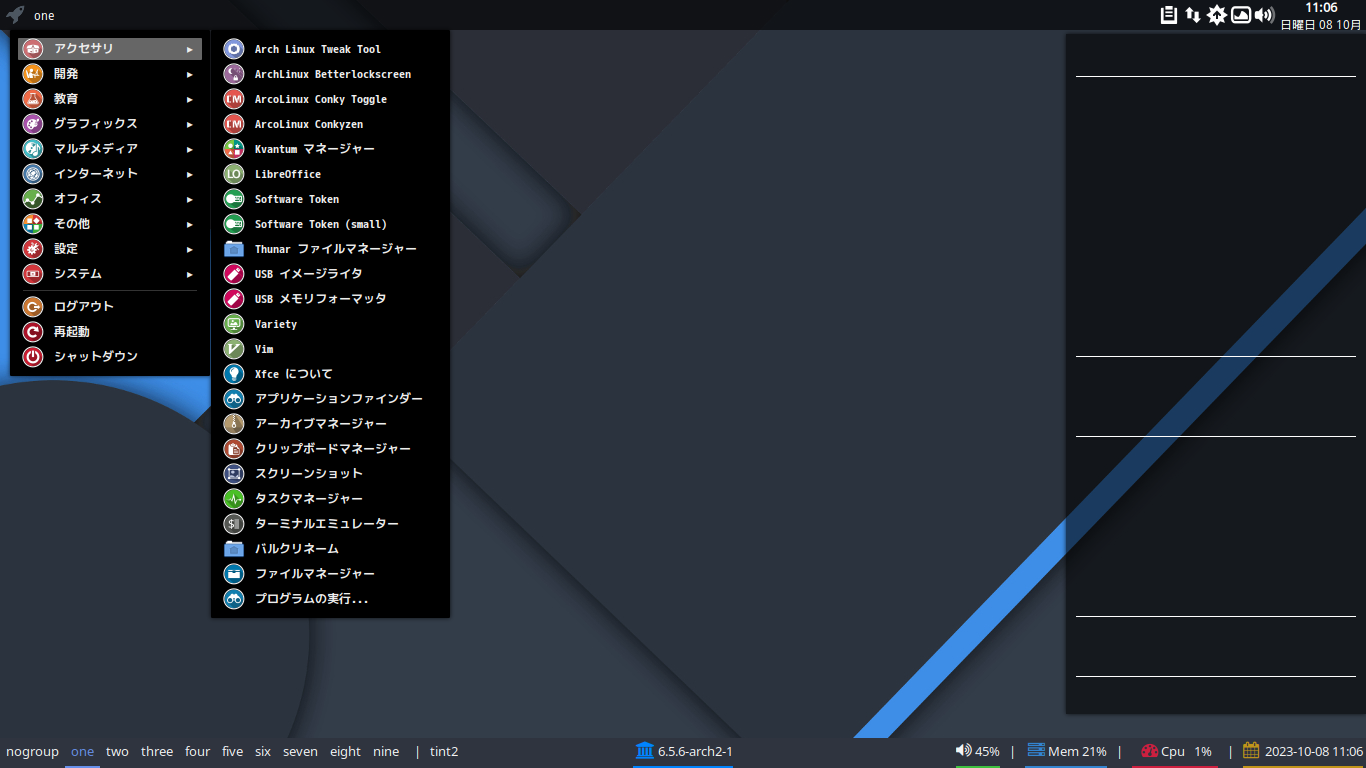Open the gear settings tray icon
The width and height of the screenshot is (1366, 768).
point(1217,15)
